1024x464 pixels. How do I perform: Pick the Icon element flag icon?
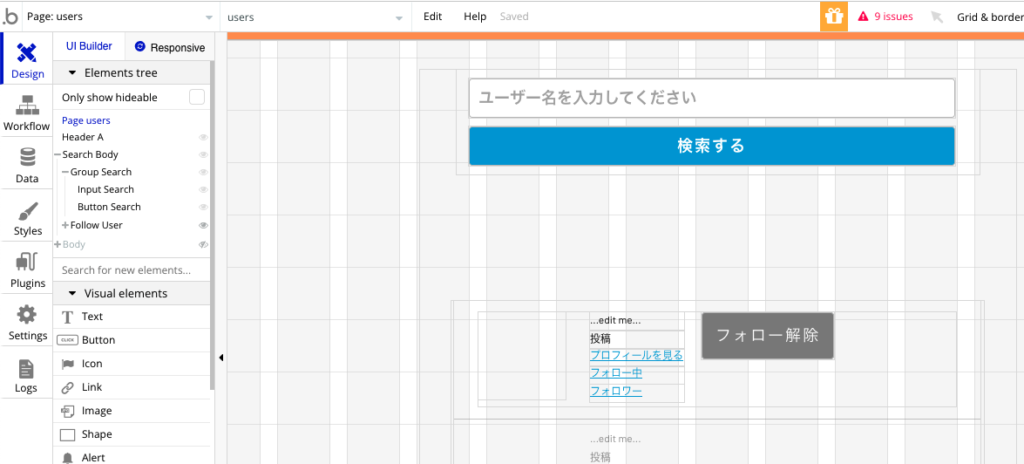point(67,364)
